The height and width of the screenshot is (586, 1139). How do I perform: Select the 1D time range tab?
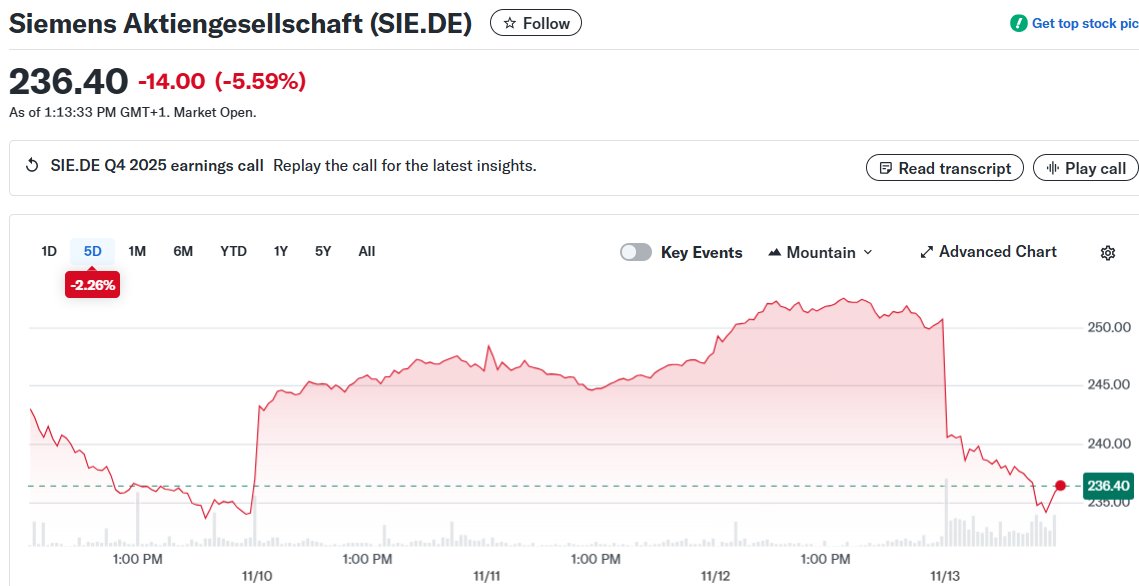coord(49,251)
